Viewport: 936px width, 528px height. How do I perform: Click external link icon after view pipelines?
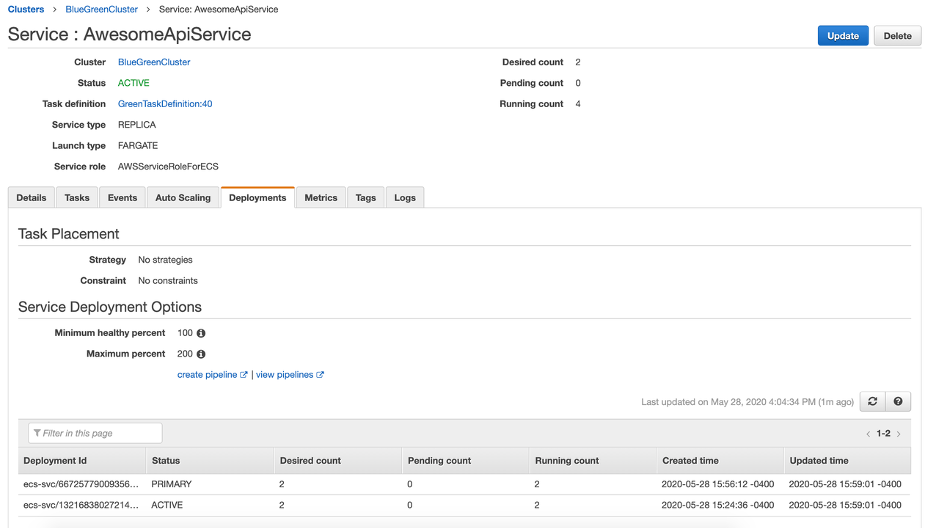(x=320, y=375)
